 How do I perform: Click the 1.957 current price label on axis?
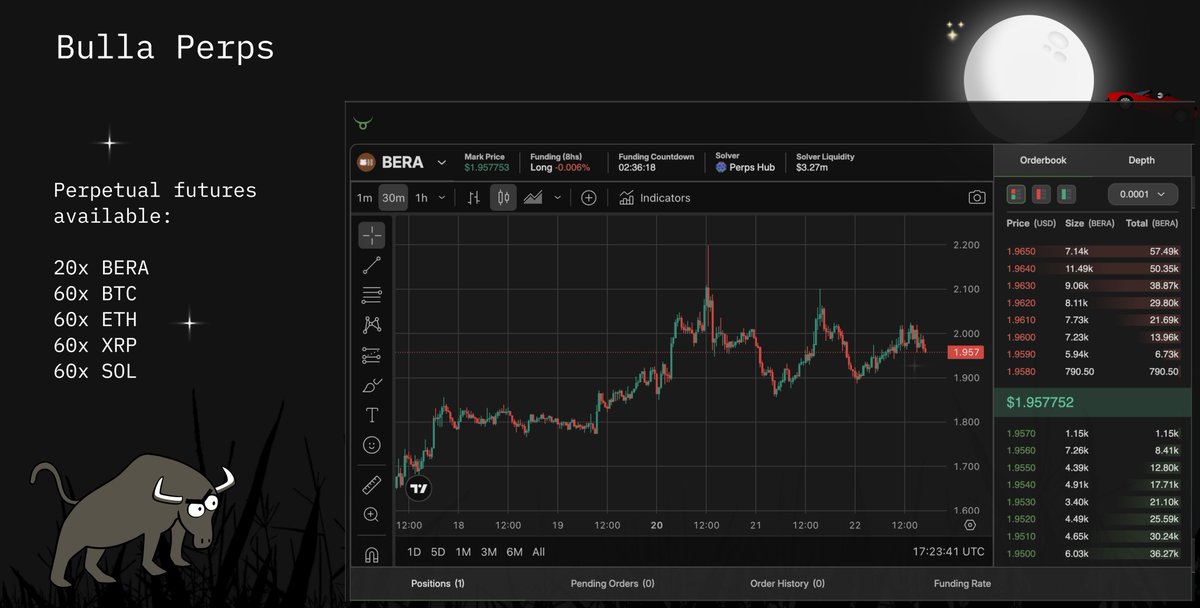966,352
